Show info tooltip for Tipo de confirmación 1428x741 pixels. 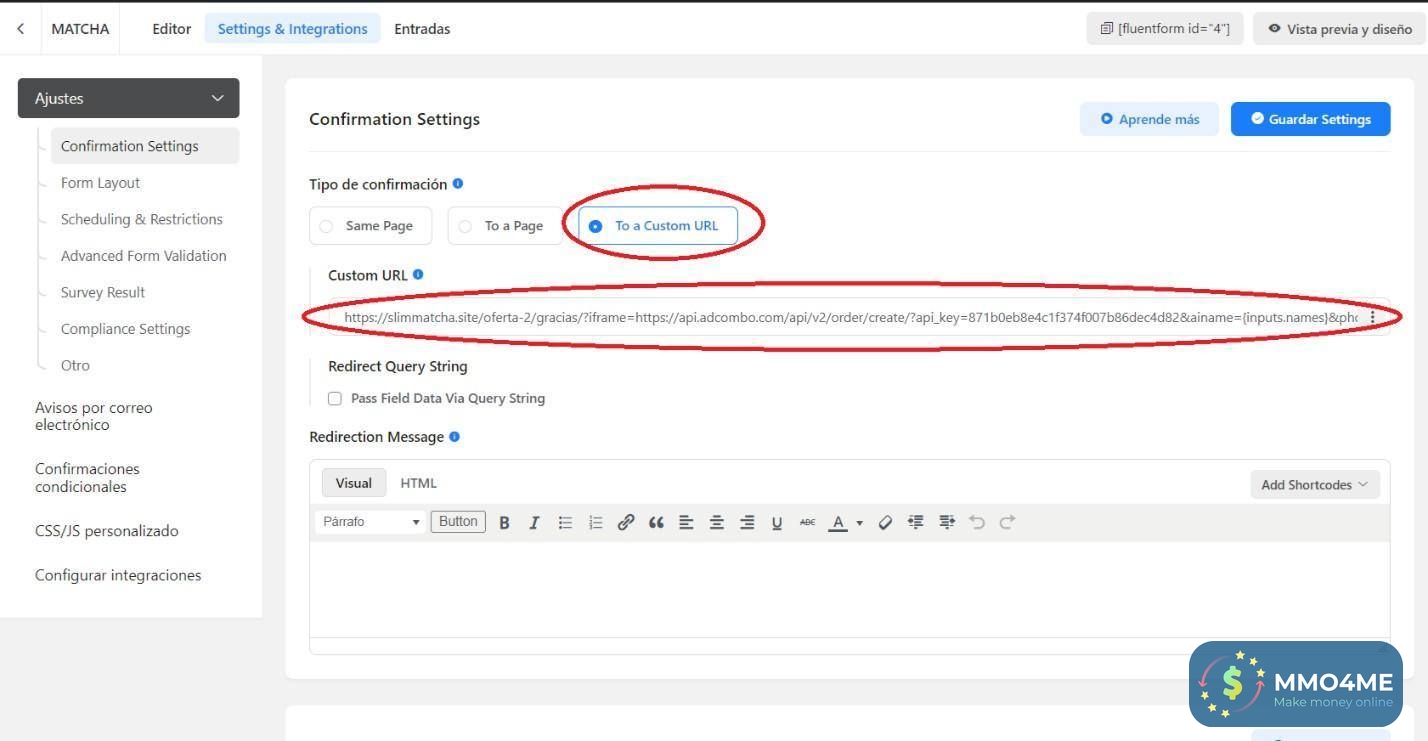(458, 184)
